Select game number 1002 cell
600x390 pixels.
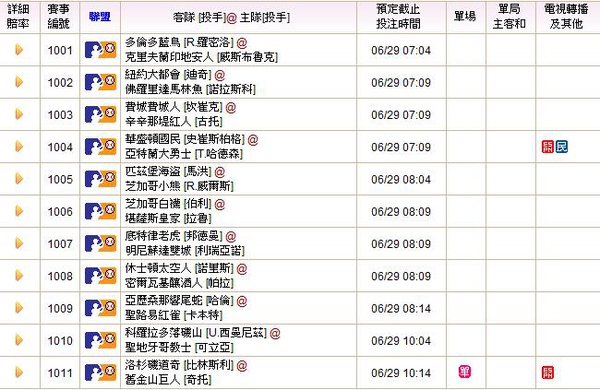click(x=60, y=82)
